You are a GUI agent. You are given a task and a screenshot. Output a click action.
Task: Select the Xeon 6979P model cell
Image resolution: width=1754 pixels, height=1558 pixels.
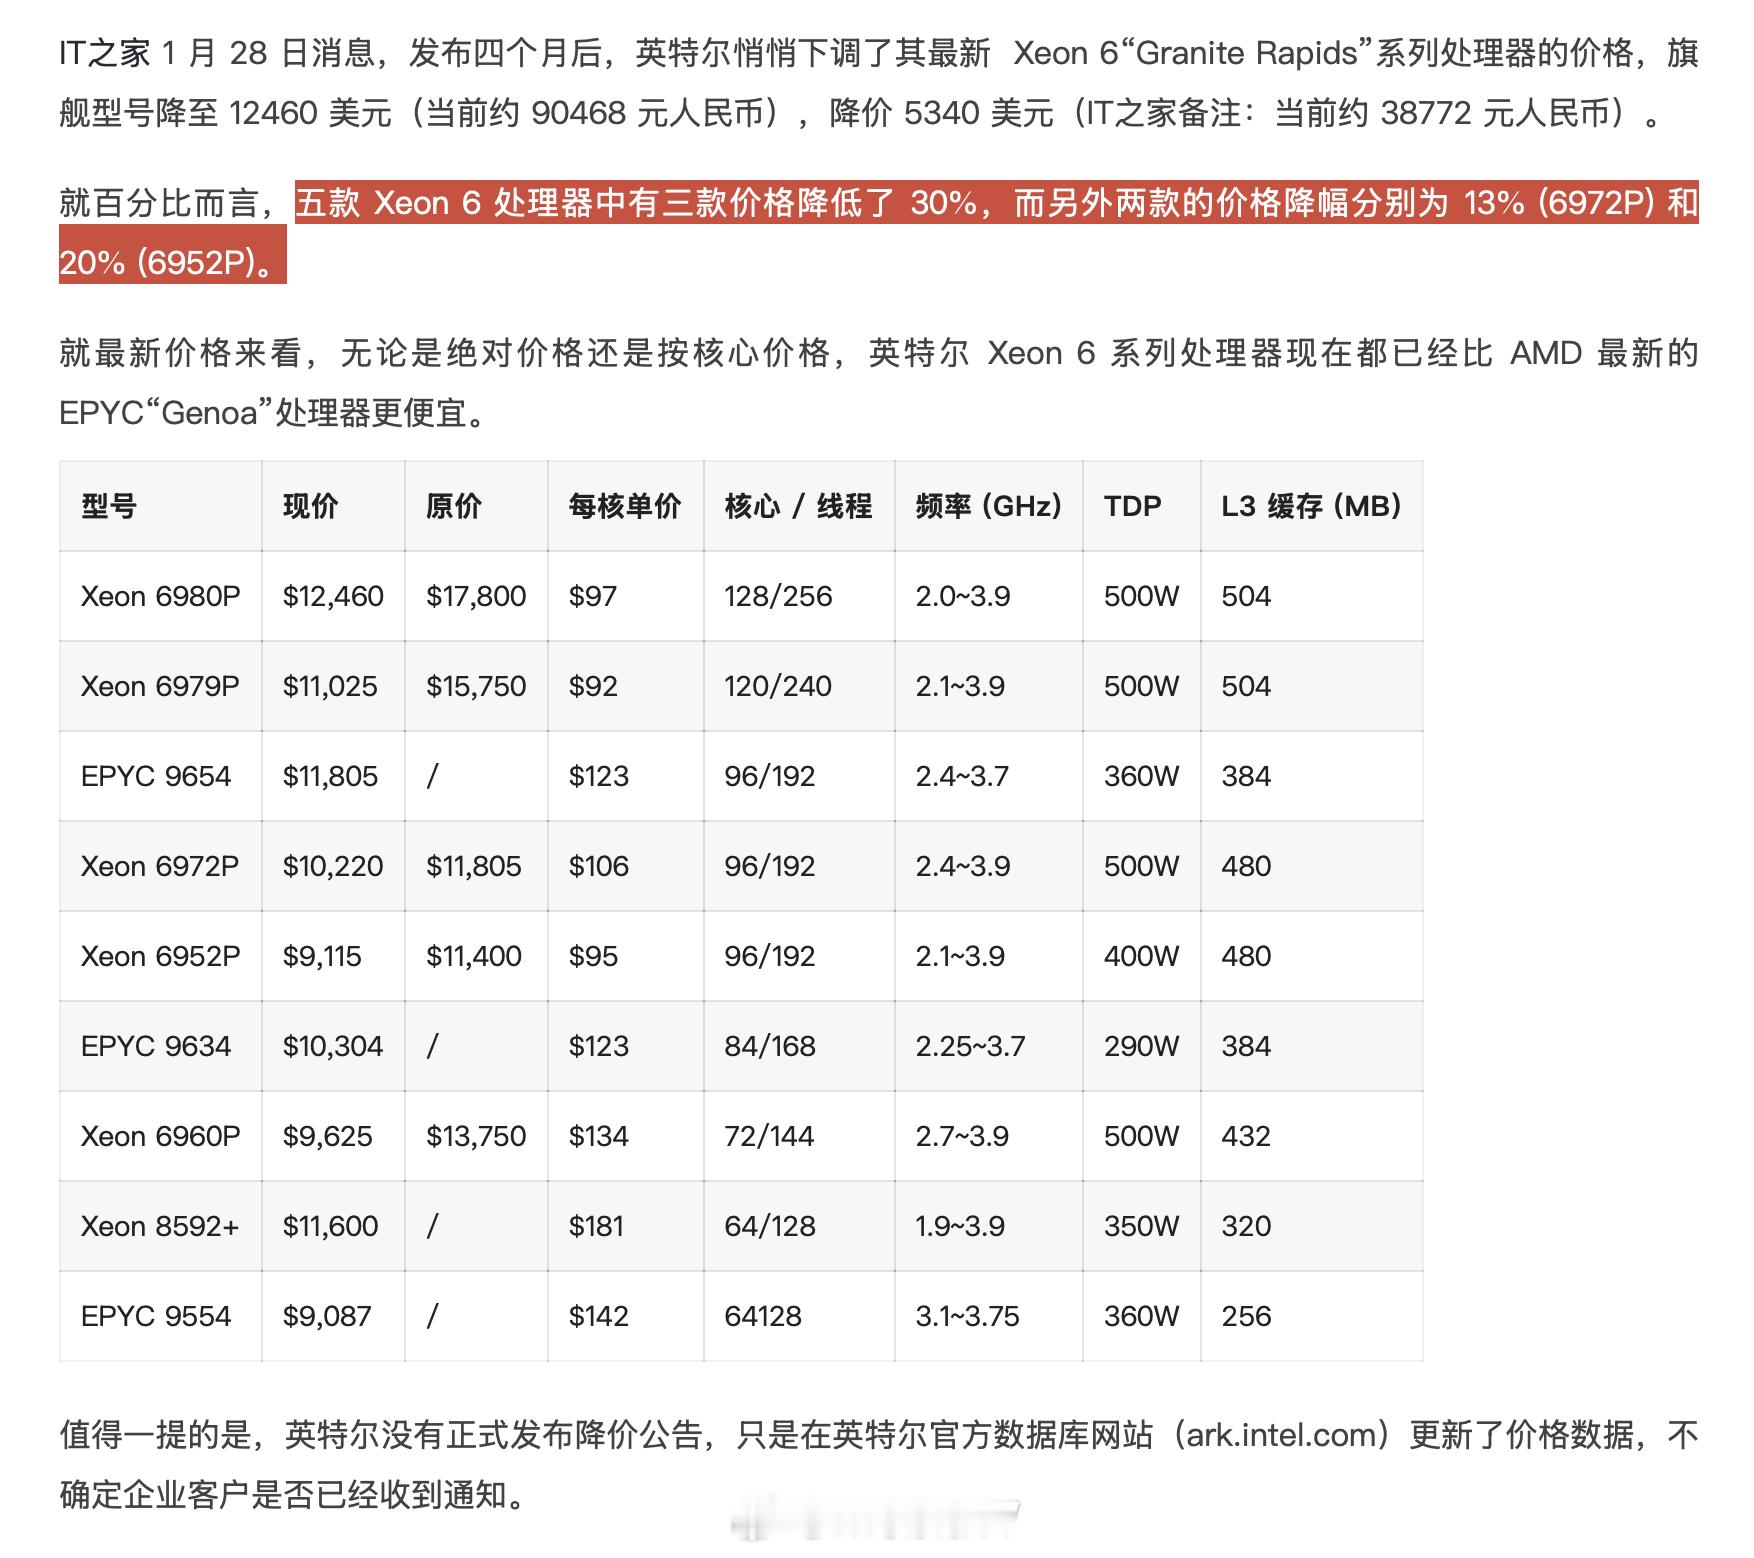pyautogui.click(x=160, y=686)
